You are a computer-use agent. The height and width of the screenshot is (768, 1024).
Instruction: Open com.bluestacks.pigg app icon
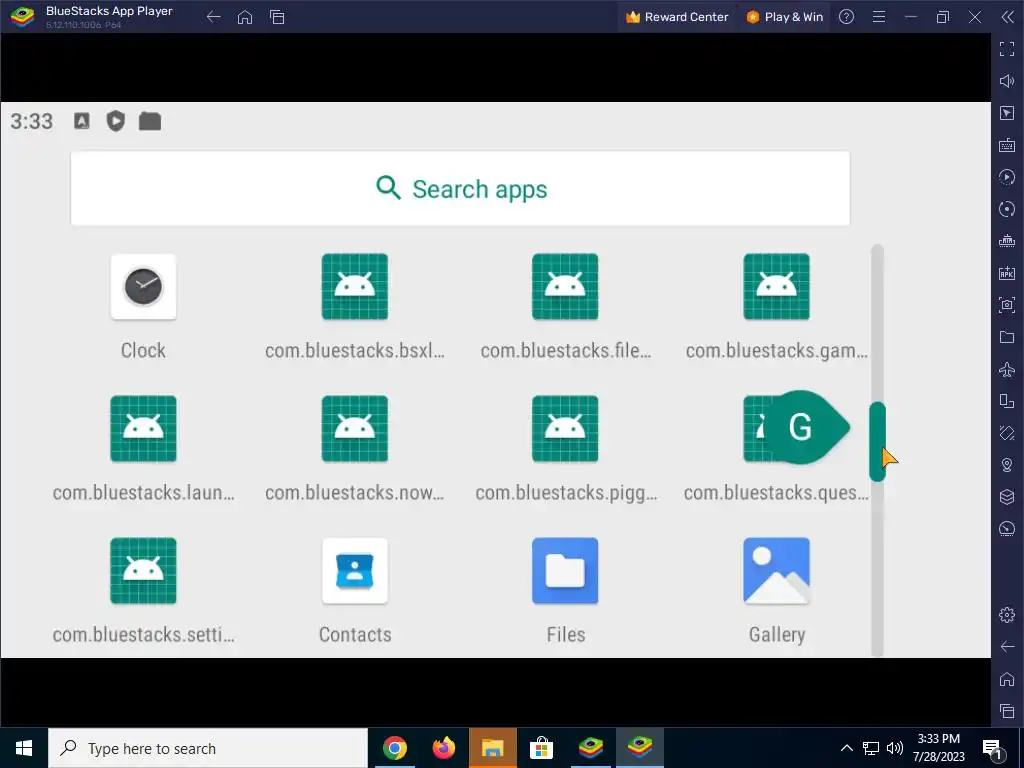[565, 428]
